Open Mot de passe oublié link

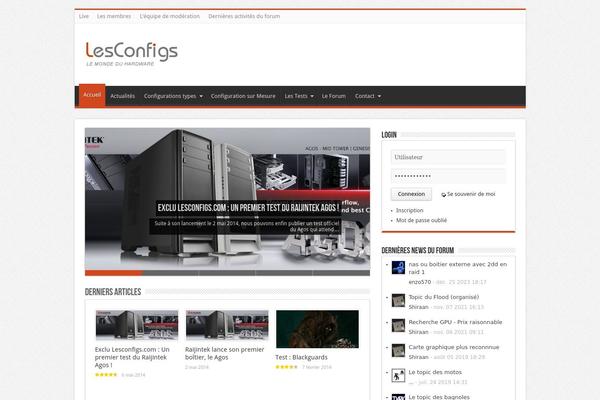(421, 220)
